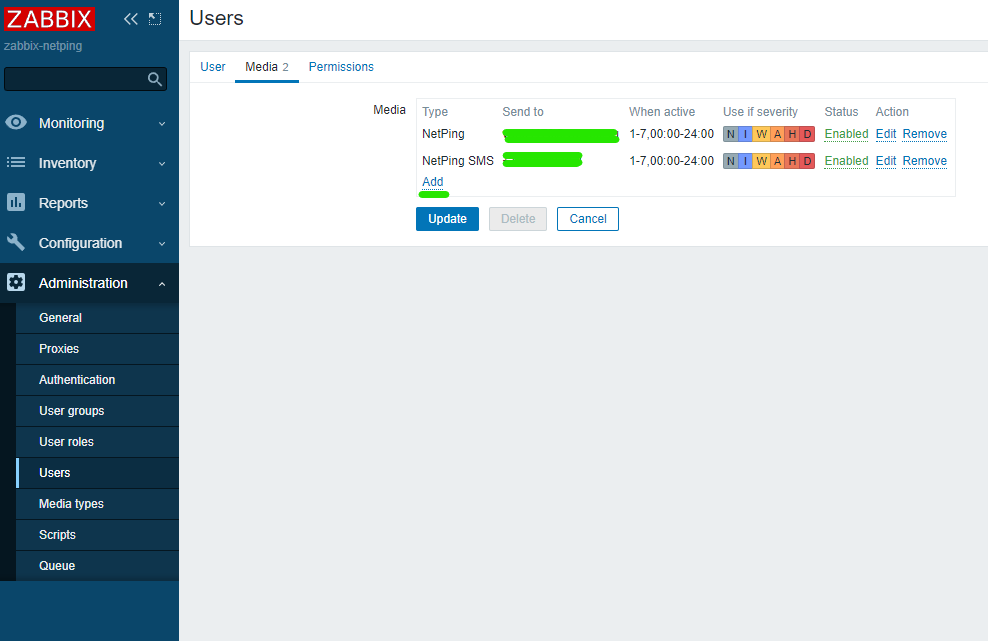Toggle Enabled status for NetPing media

(x=846, y=134)
